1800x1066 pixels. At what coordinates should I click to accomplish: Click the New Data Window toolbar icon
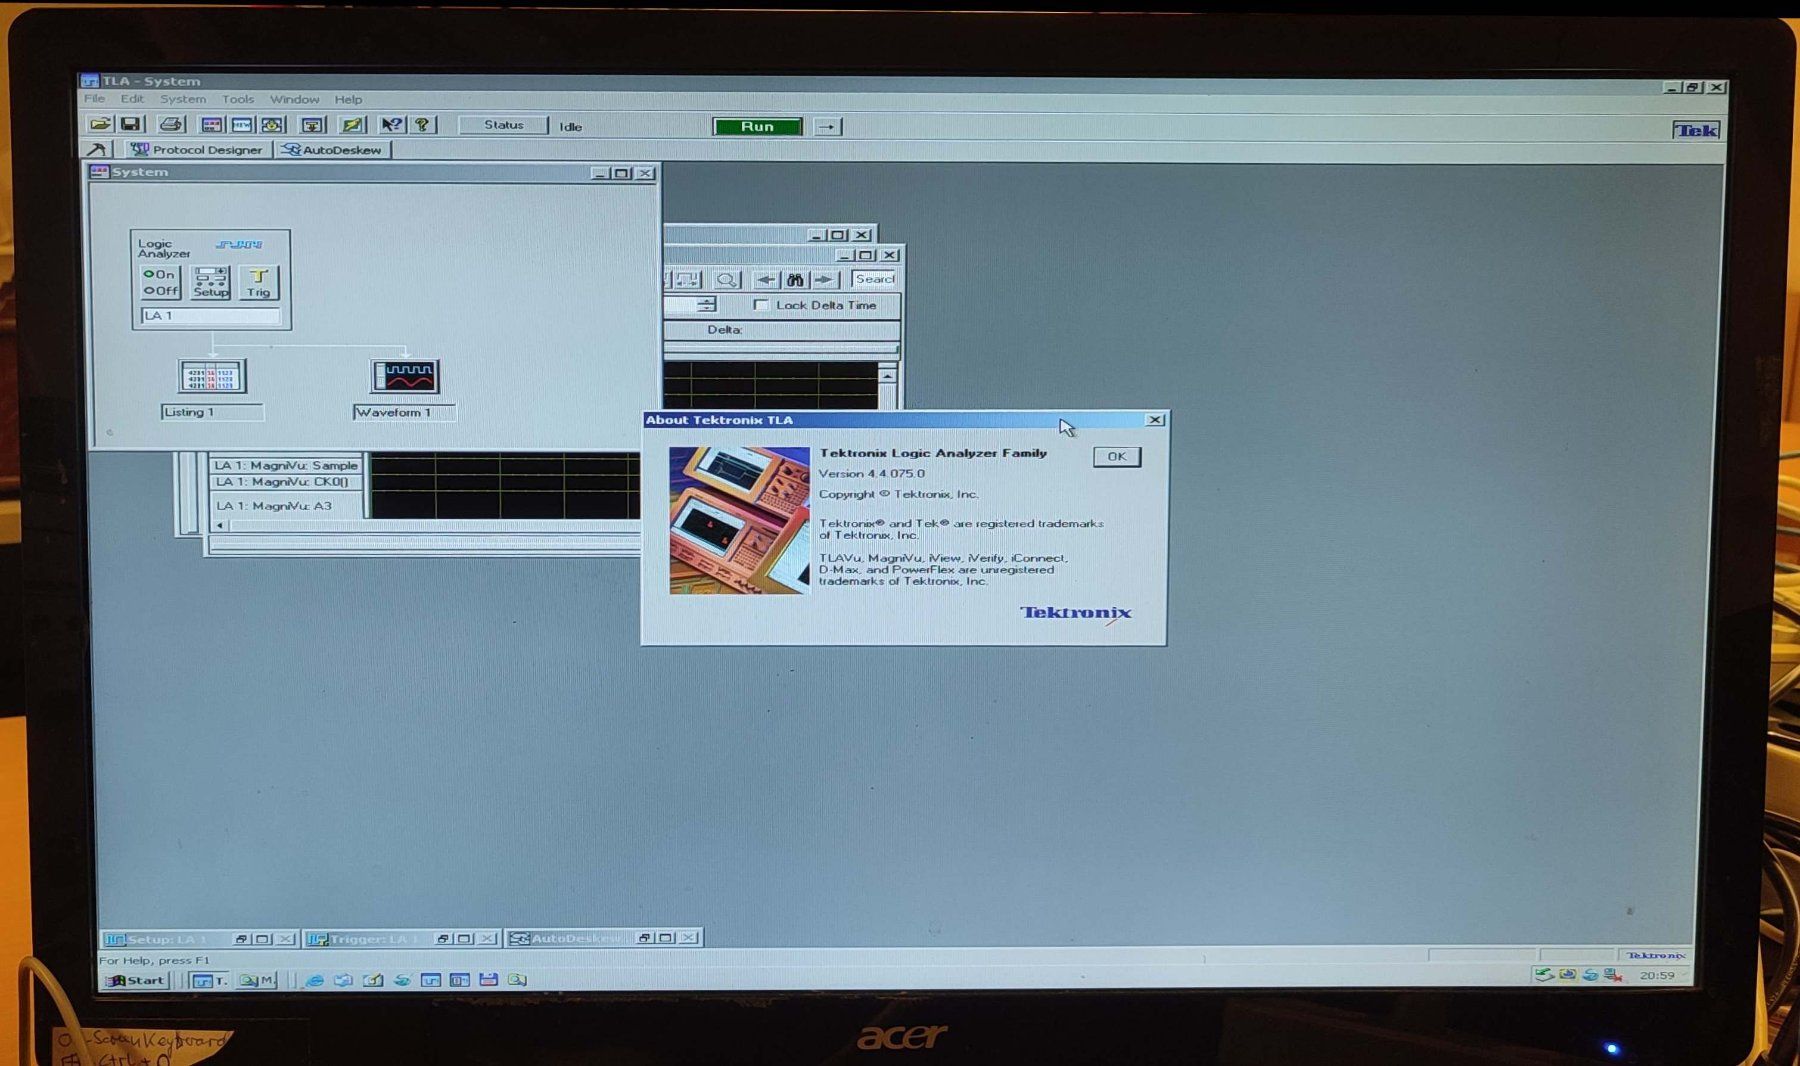(242, 125)
